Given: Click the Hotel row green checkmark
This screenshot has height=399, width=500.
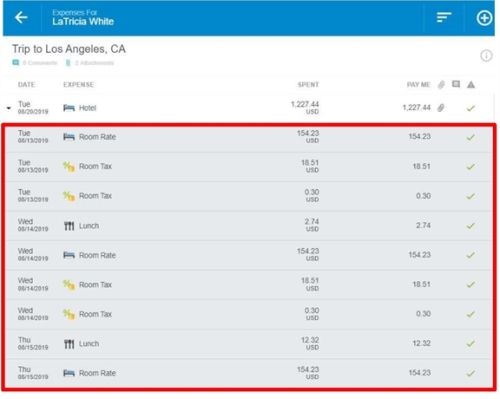Looking at the screenshot, I should pos(471,108).
